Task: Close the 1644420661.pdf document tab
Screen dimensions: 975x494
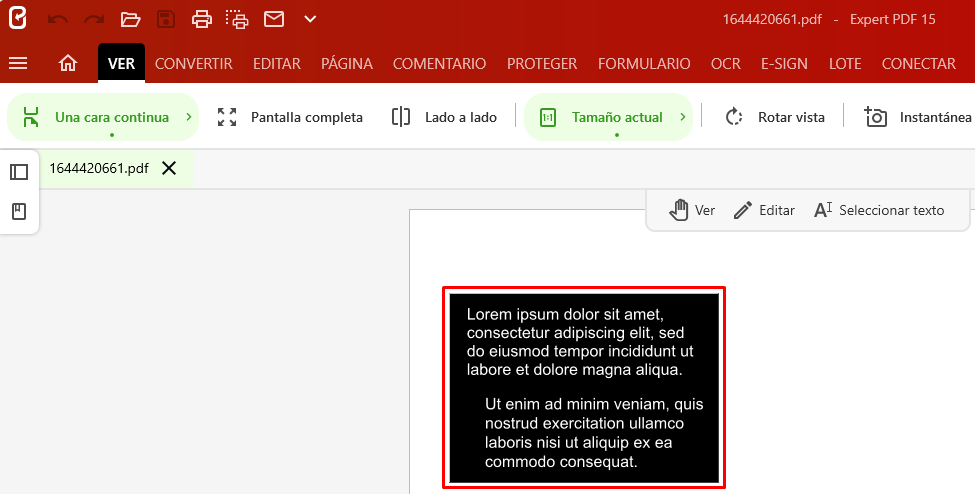Action: 169,168
